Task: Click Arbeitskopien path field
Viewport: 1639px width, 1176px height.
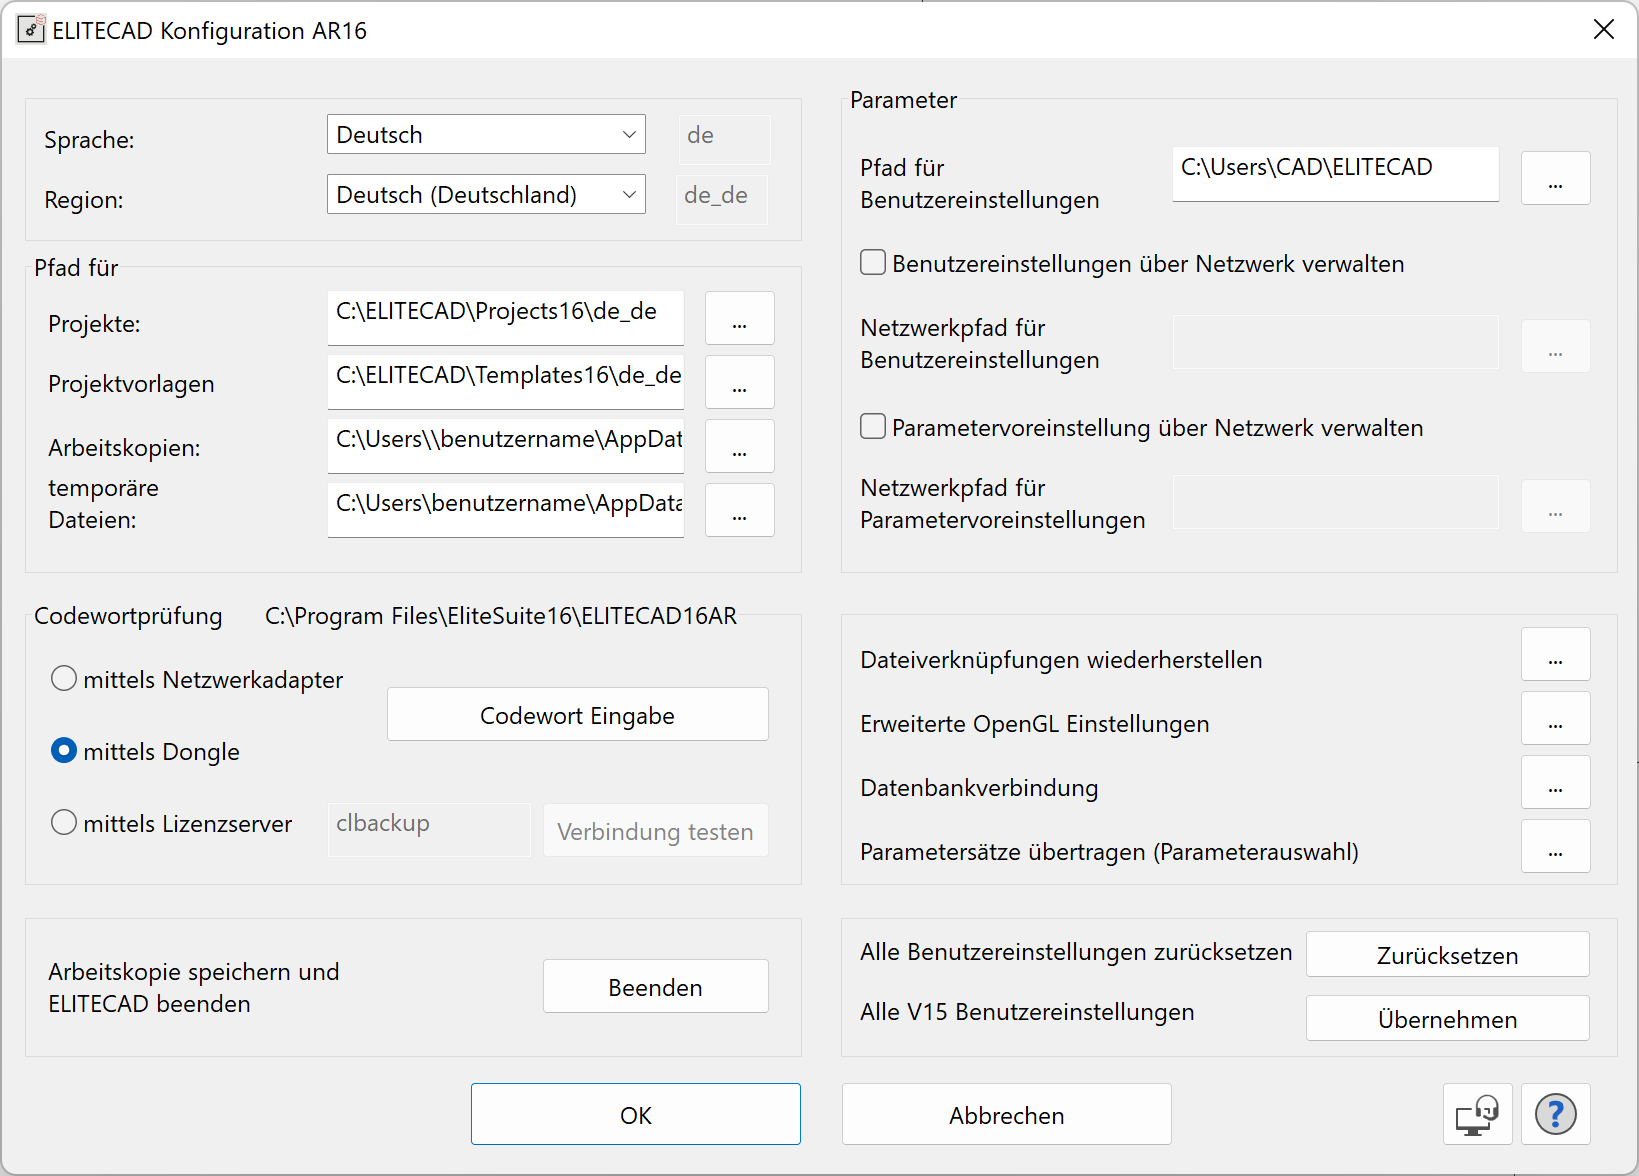Action: [x=506, y=446]
